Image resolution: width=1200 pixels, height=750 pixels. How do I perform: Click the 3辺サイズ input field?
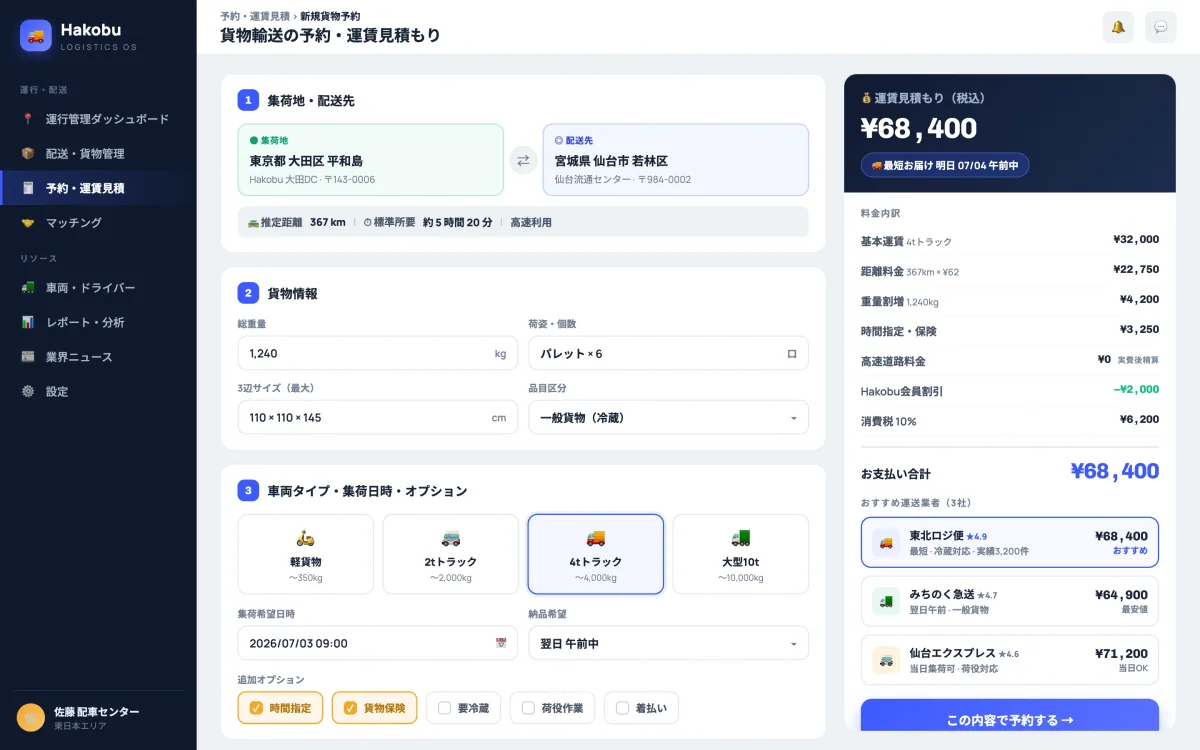click(378, 417)
